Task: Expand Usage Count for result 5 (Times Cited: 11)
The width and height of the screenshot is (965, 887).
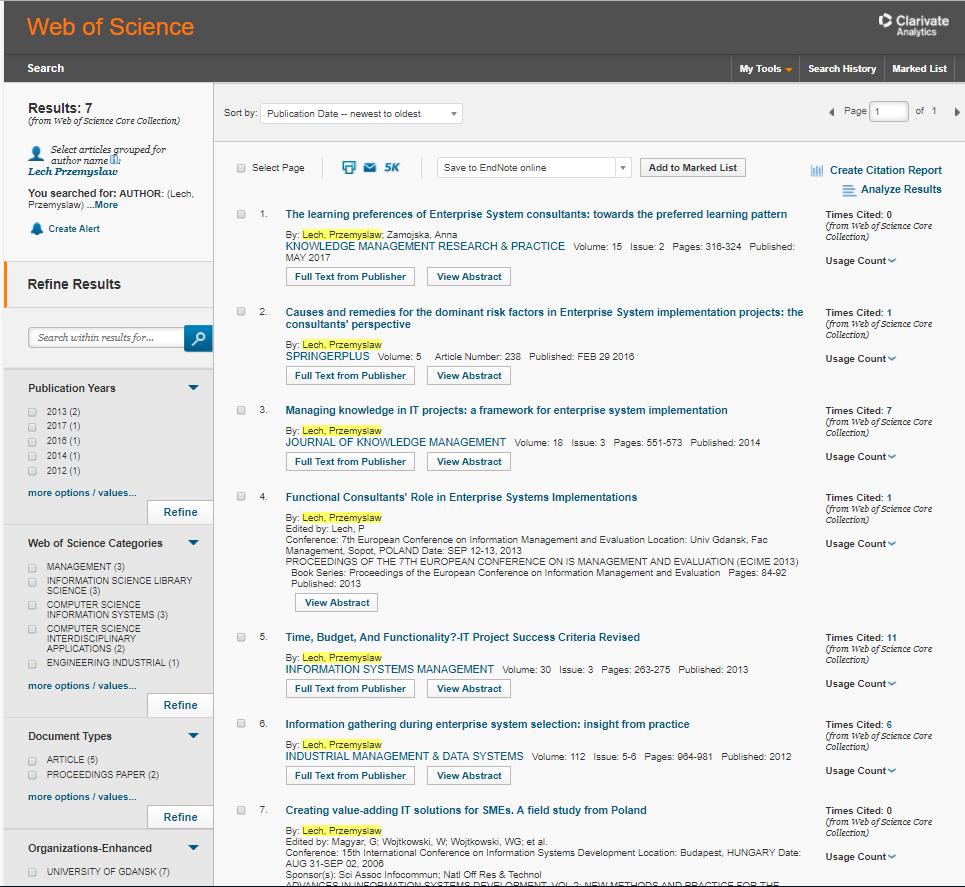Action: (860, 684)
